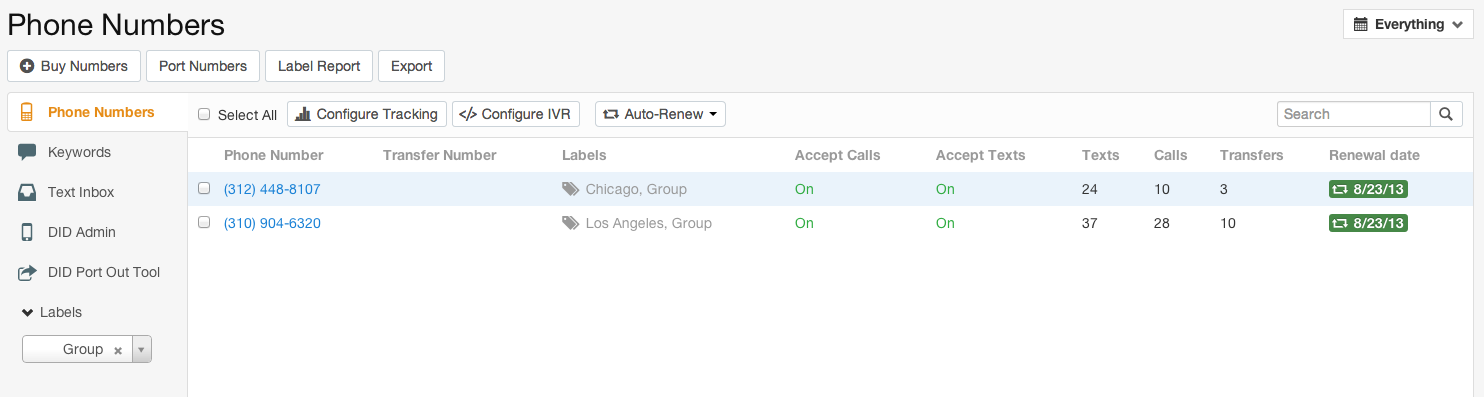The image size is (1484, 397).
Task: Click Configure IVR
Action: [516, 114]
